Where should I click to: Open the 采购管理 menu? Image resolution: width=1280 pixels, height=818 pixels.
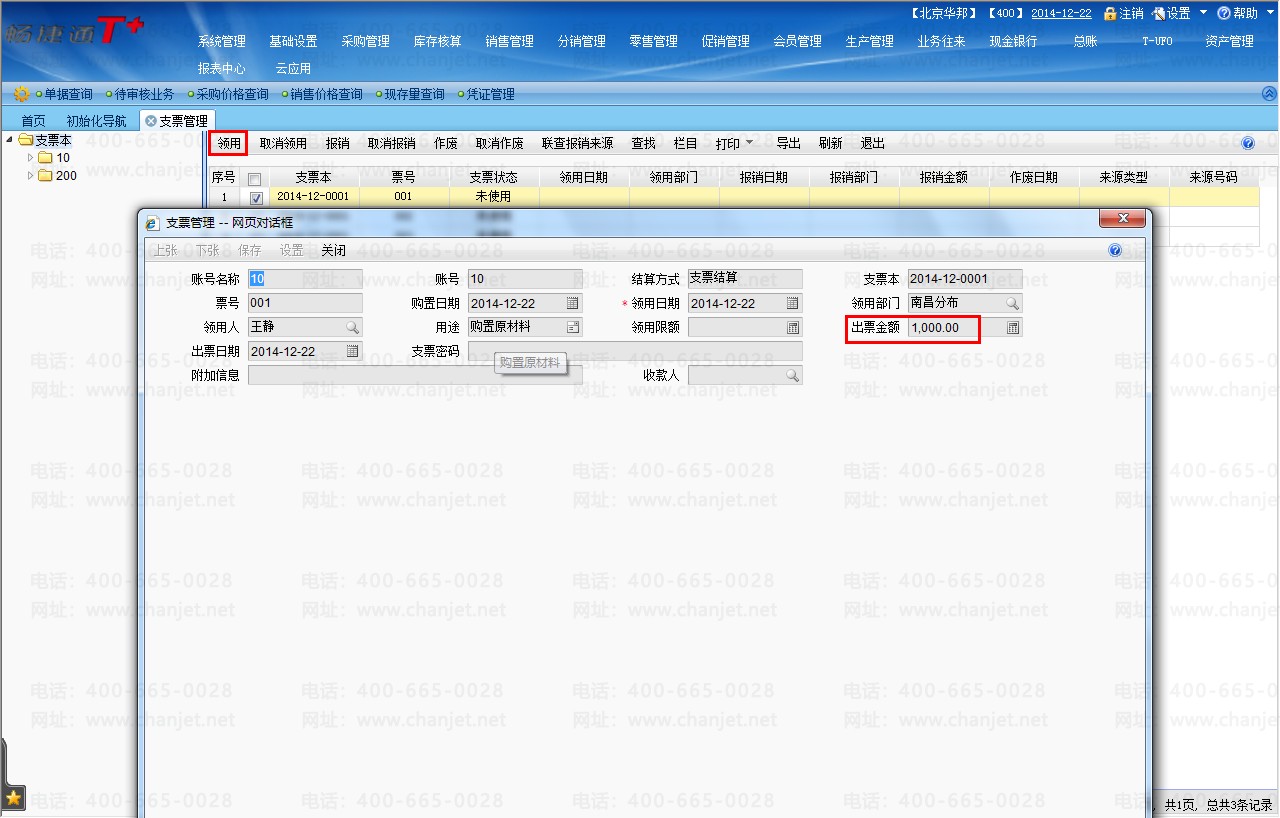(x=366, y=42)
